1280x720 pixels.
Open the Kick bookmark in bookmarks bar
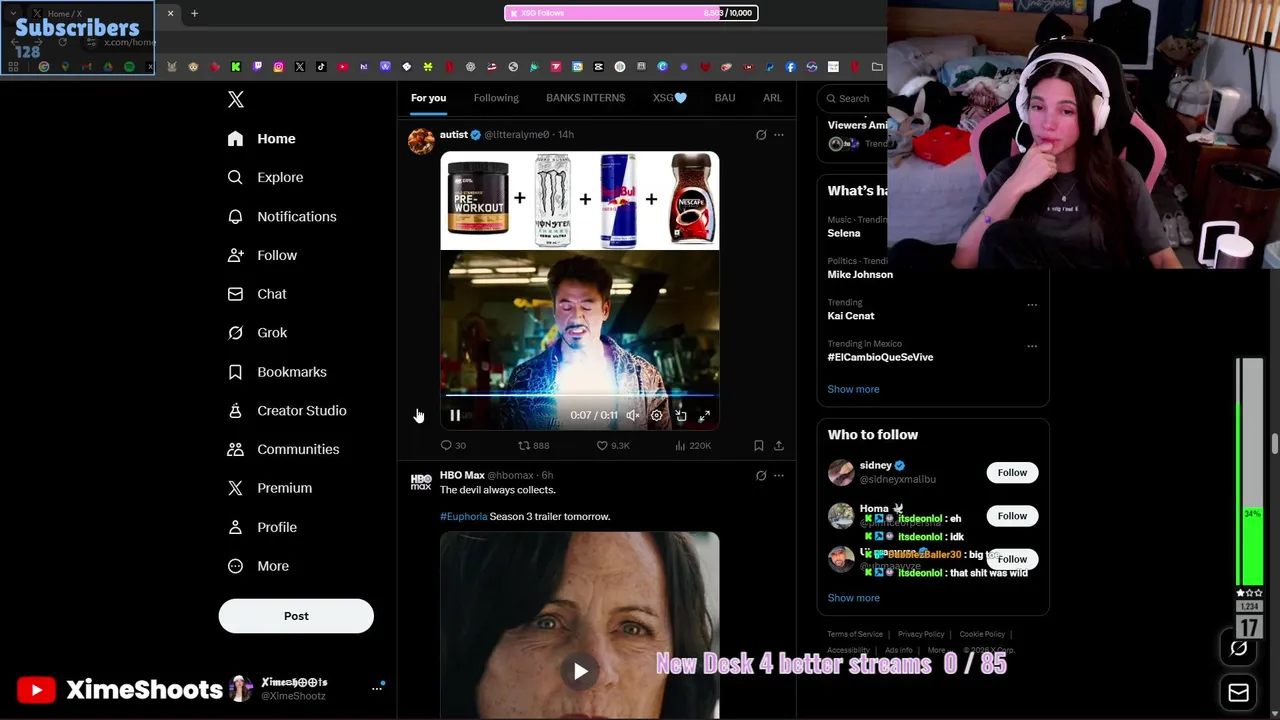[235, 67]
